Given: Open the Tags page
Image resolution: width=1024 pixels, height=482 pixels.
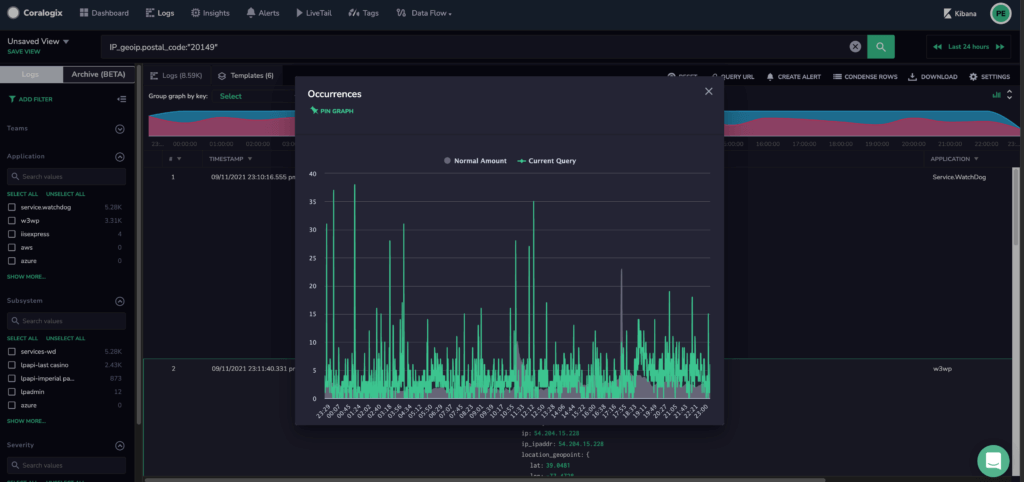Looking at the screenshot, I should tap(364, 12).
